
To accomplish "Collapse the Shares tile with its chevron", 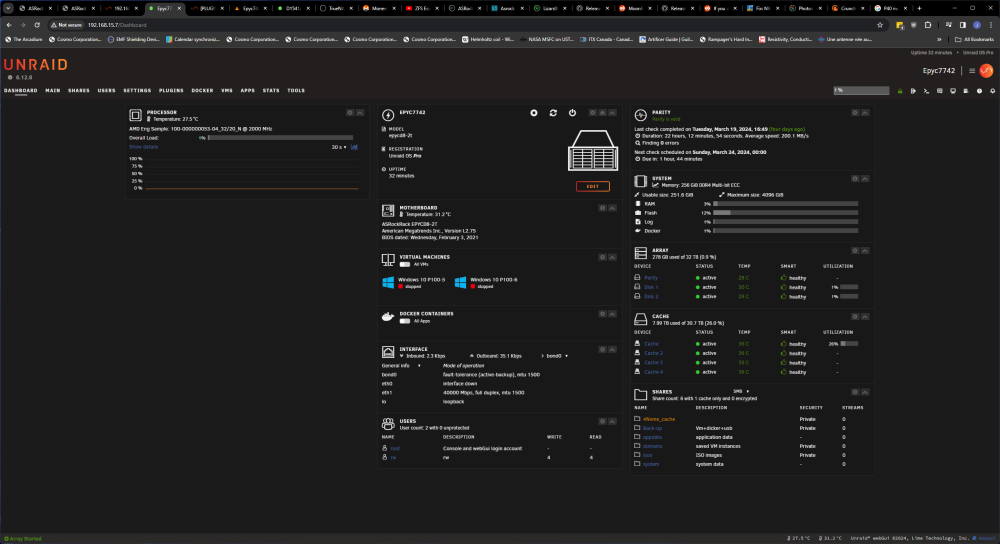I will [865, 392].
